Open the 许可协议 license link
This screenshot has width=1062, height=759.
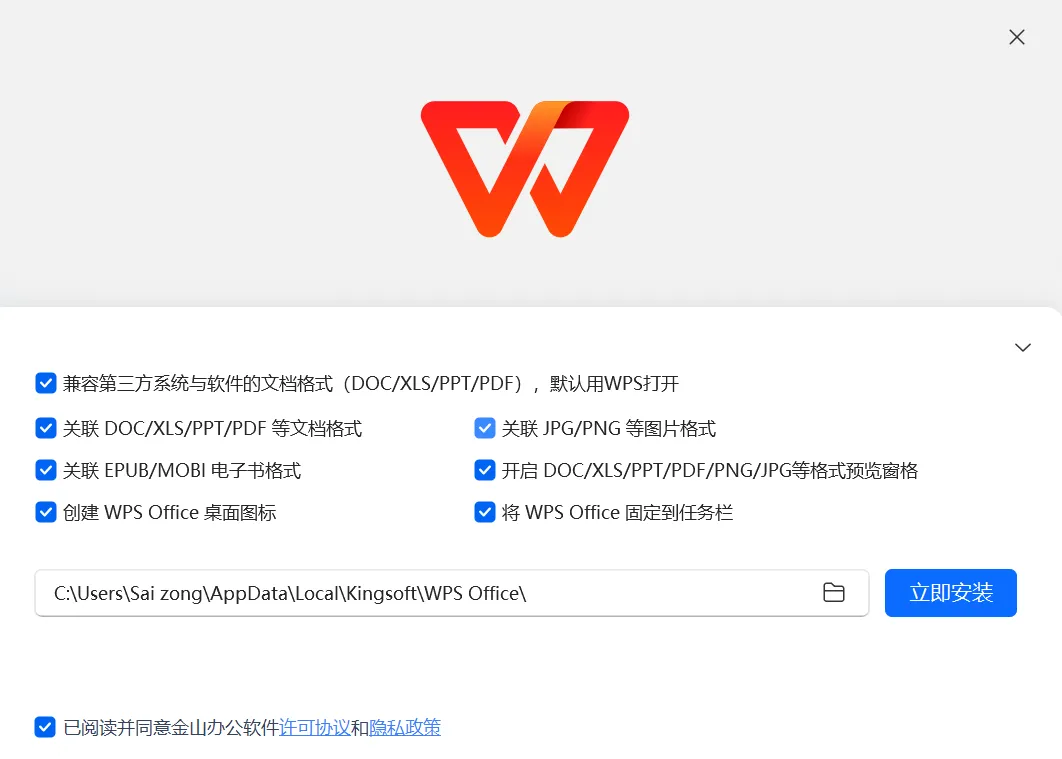(315, 728)
